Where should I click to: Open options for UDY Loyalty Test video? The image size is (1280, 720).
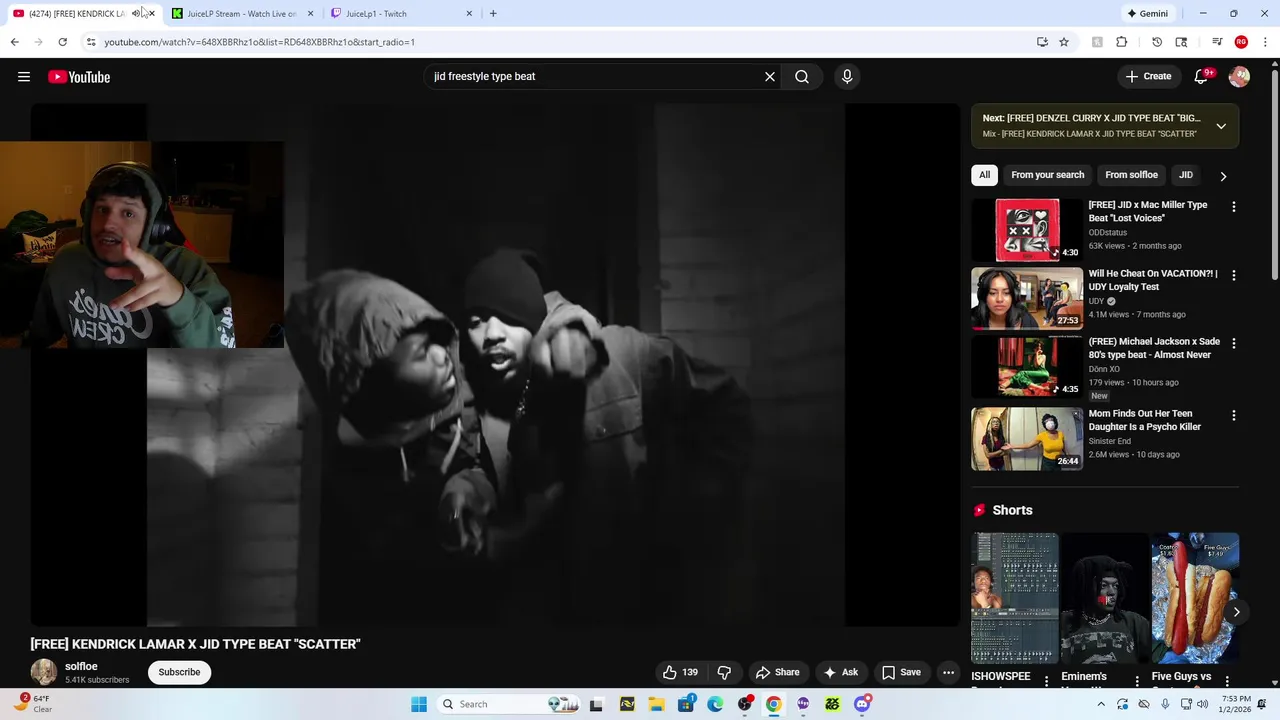pos(1233,275)
